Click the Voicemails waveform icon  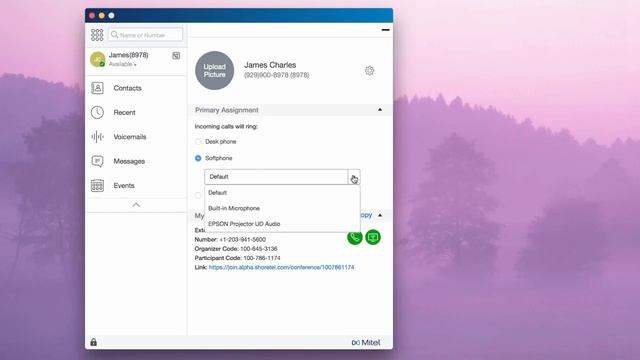[97, 137]
